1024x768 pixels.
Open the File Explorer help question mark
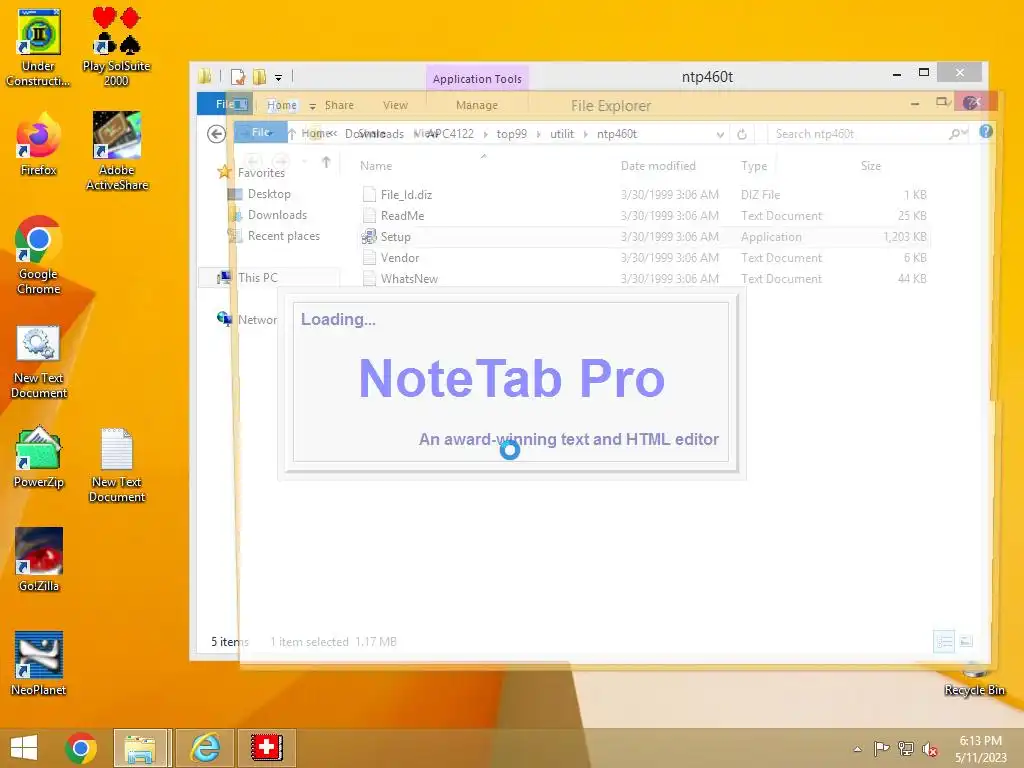pyautogui.click(x=986, y=131)
